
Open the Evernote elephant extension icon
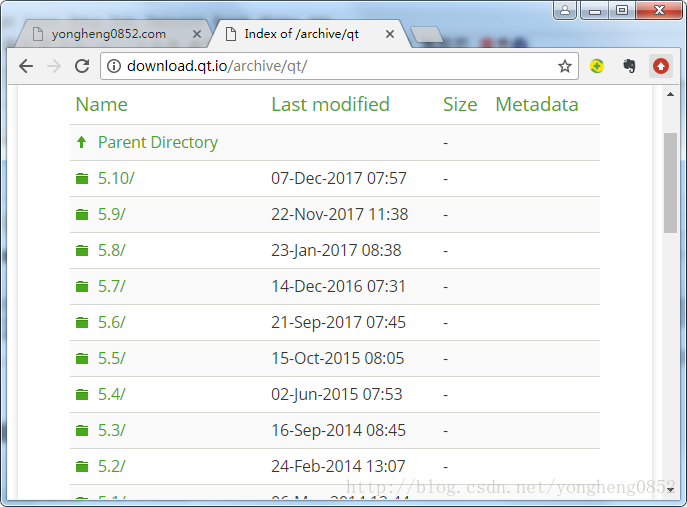[629, 66]
